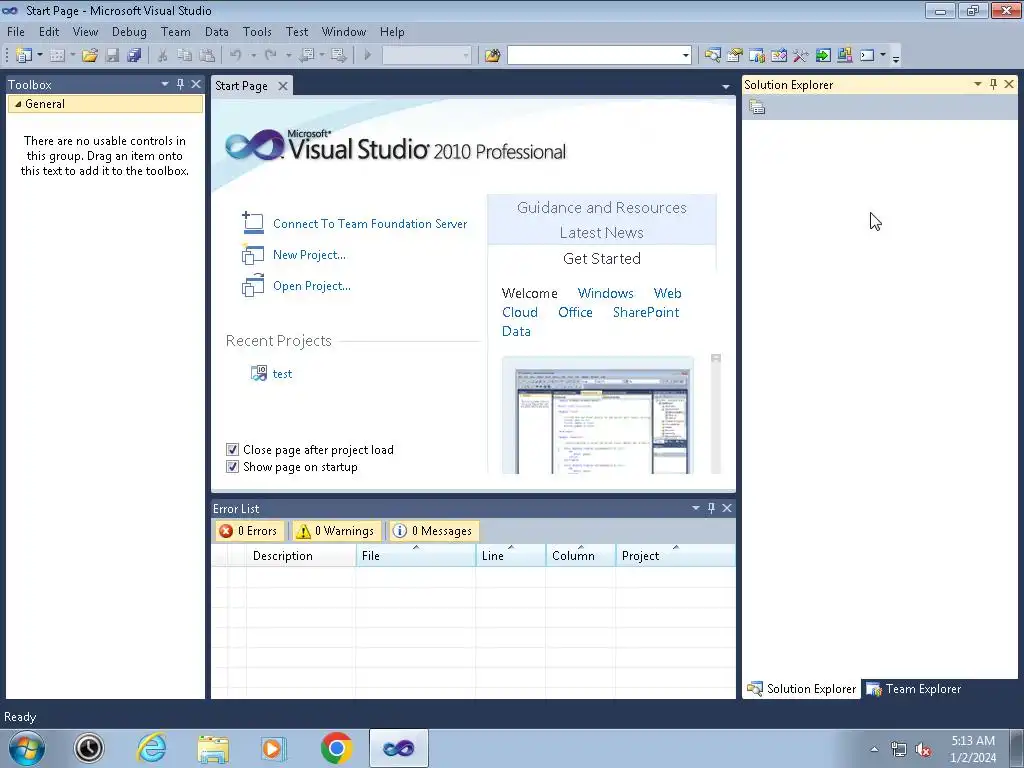This screenshot has height=768, width=1024.
Task: Open Solution Explorer via toolbar icon
Action: (x=712, y=56)
